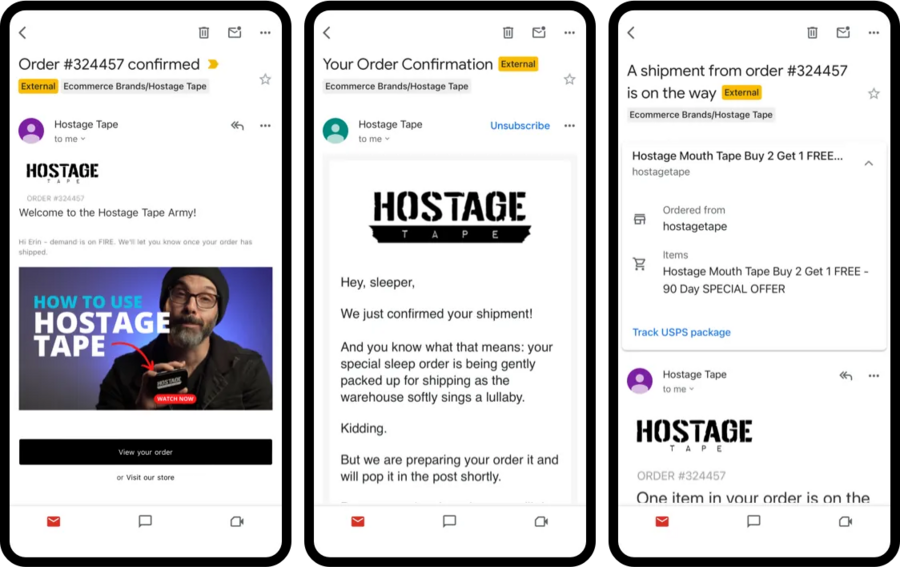Open Chat tab in 'Order #324457 confirmed' screen

coord(145,521)
